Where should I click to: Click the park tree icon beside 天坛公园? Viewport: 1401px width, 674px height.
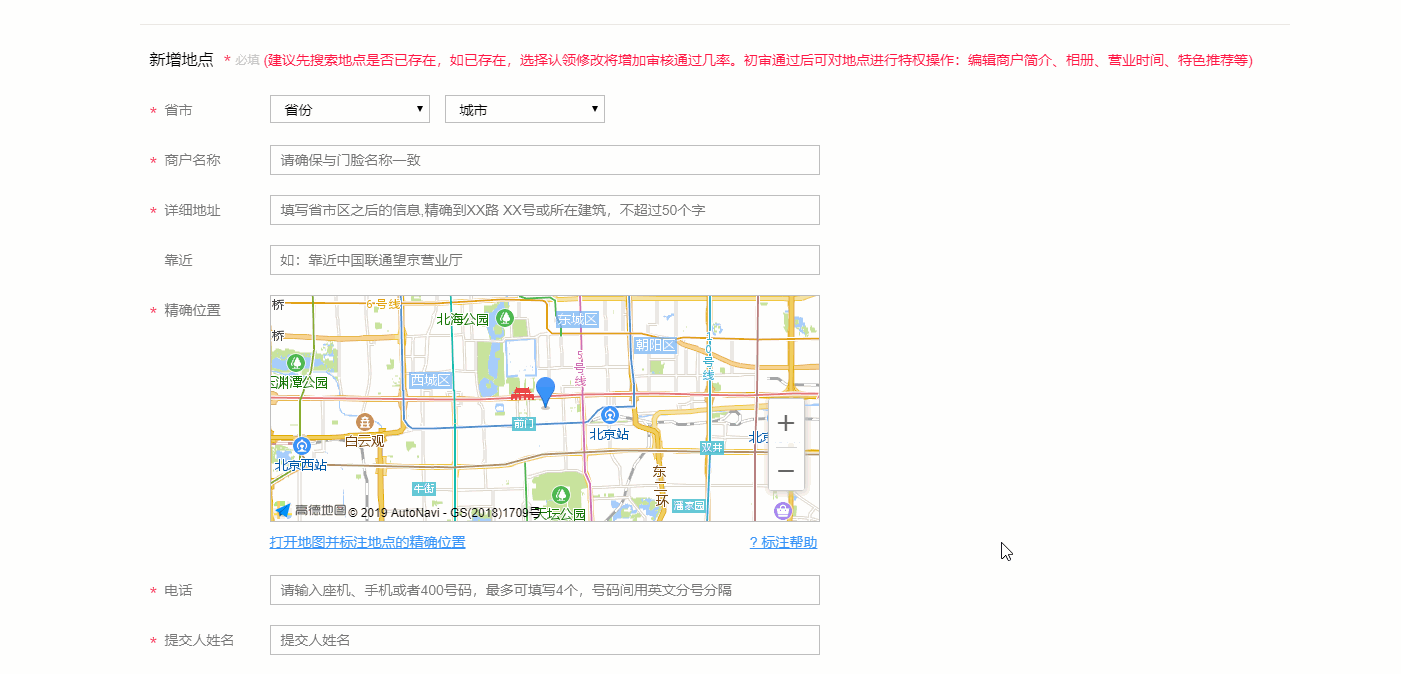click(560, 494)
